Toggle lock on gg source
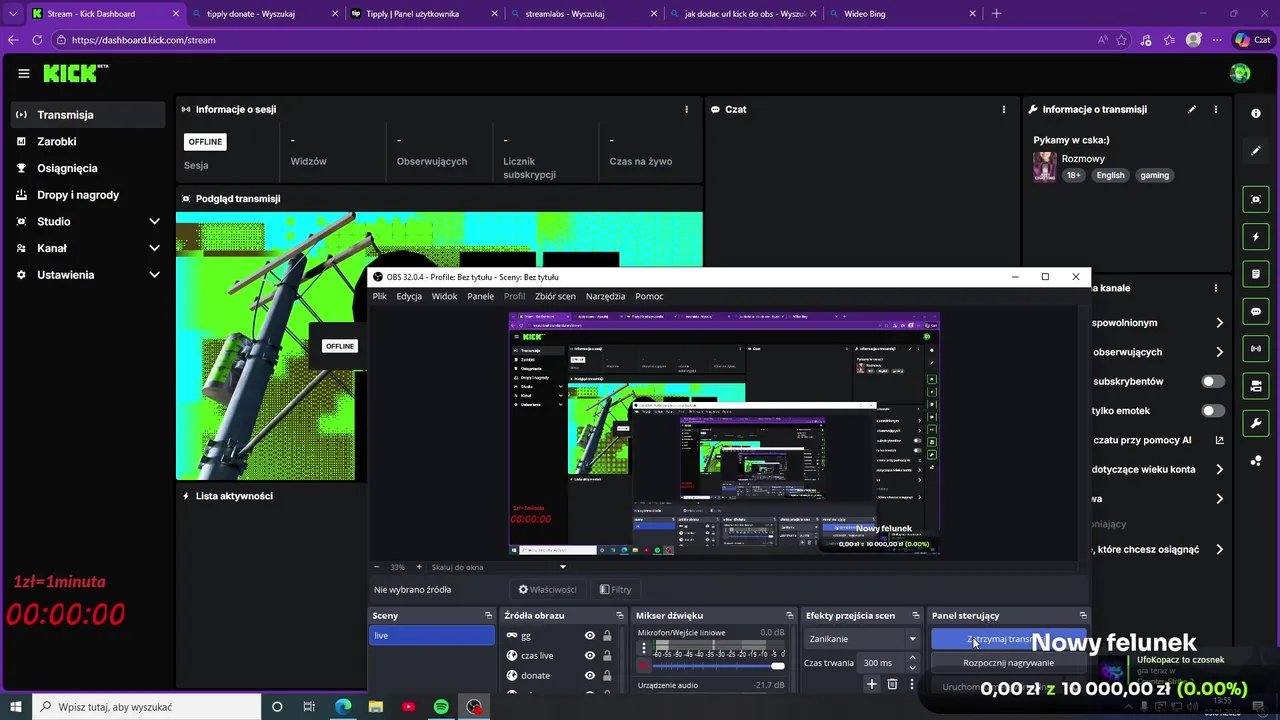The width and height of the screenshot is (1280, 720). tap(607, 636)
